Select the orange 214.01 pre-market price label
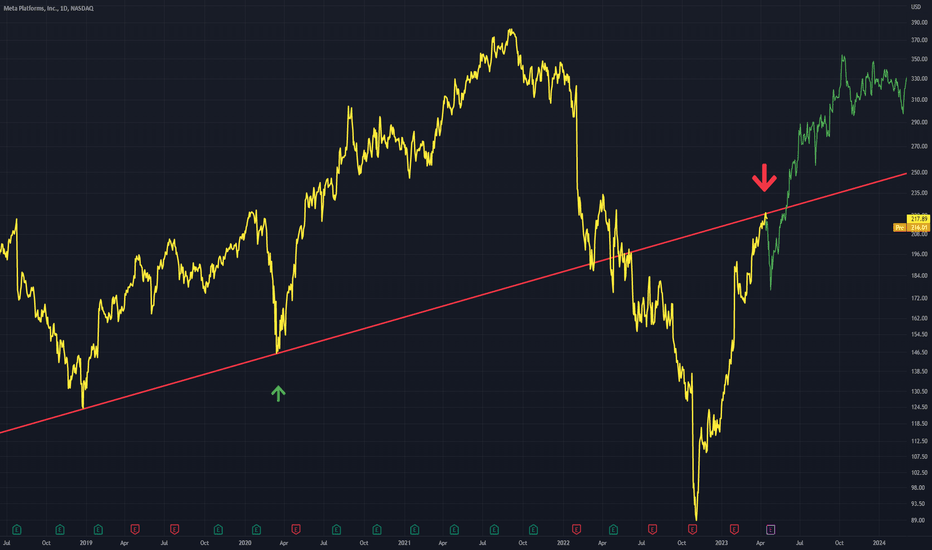Viewport: 932px width, 550px height. click(919, 228)
